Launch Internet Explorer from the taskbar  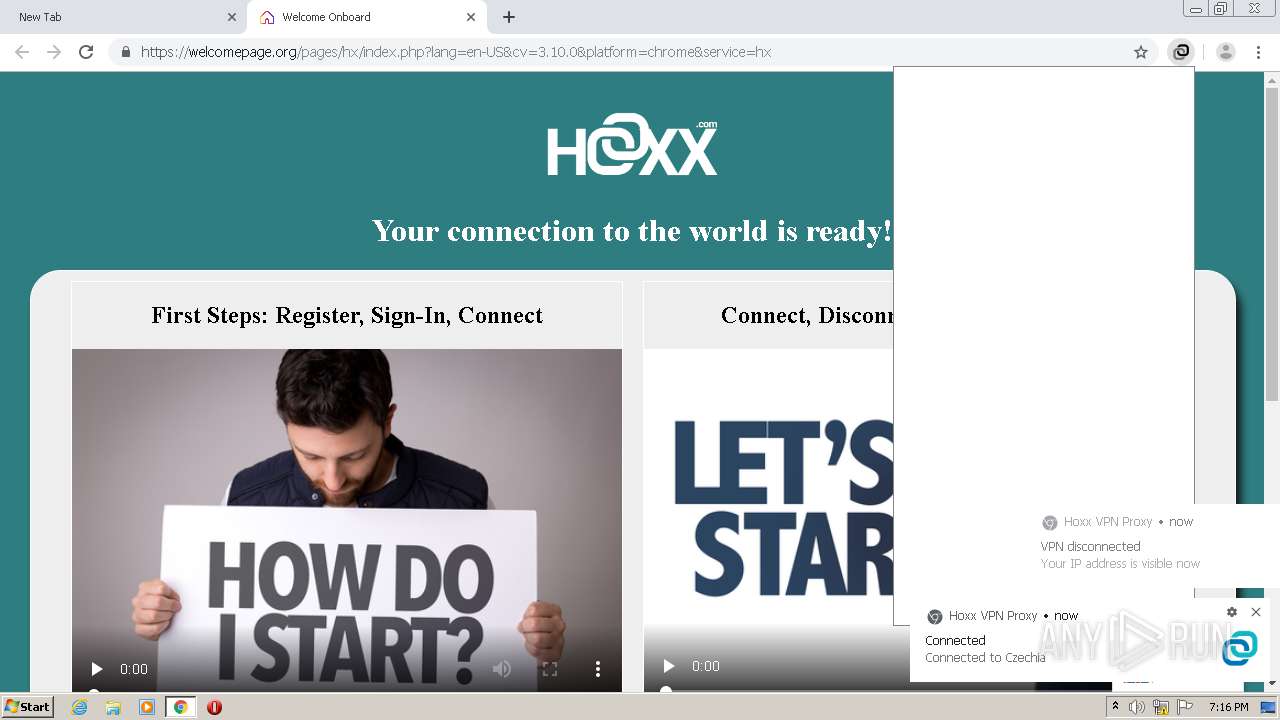[79, 707]
